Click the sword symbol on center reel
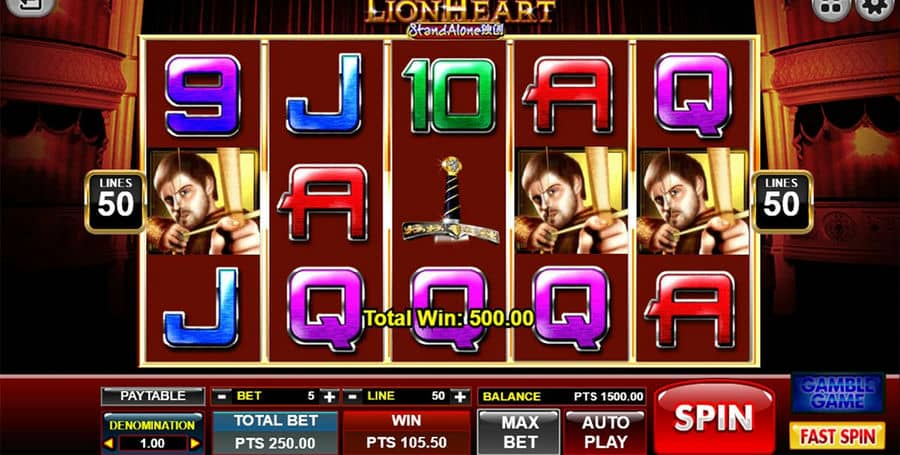This screenshot has width=900, height=455. click(451, 200)
